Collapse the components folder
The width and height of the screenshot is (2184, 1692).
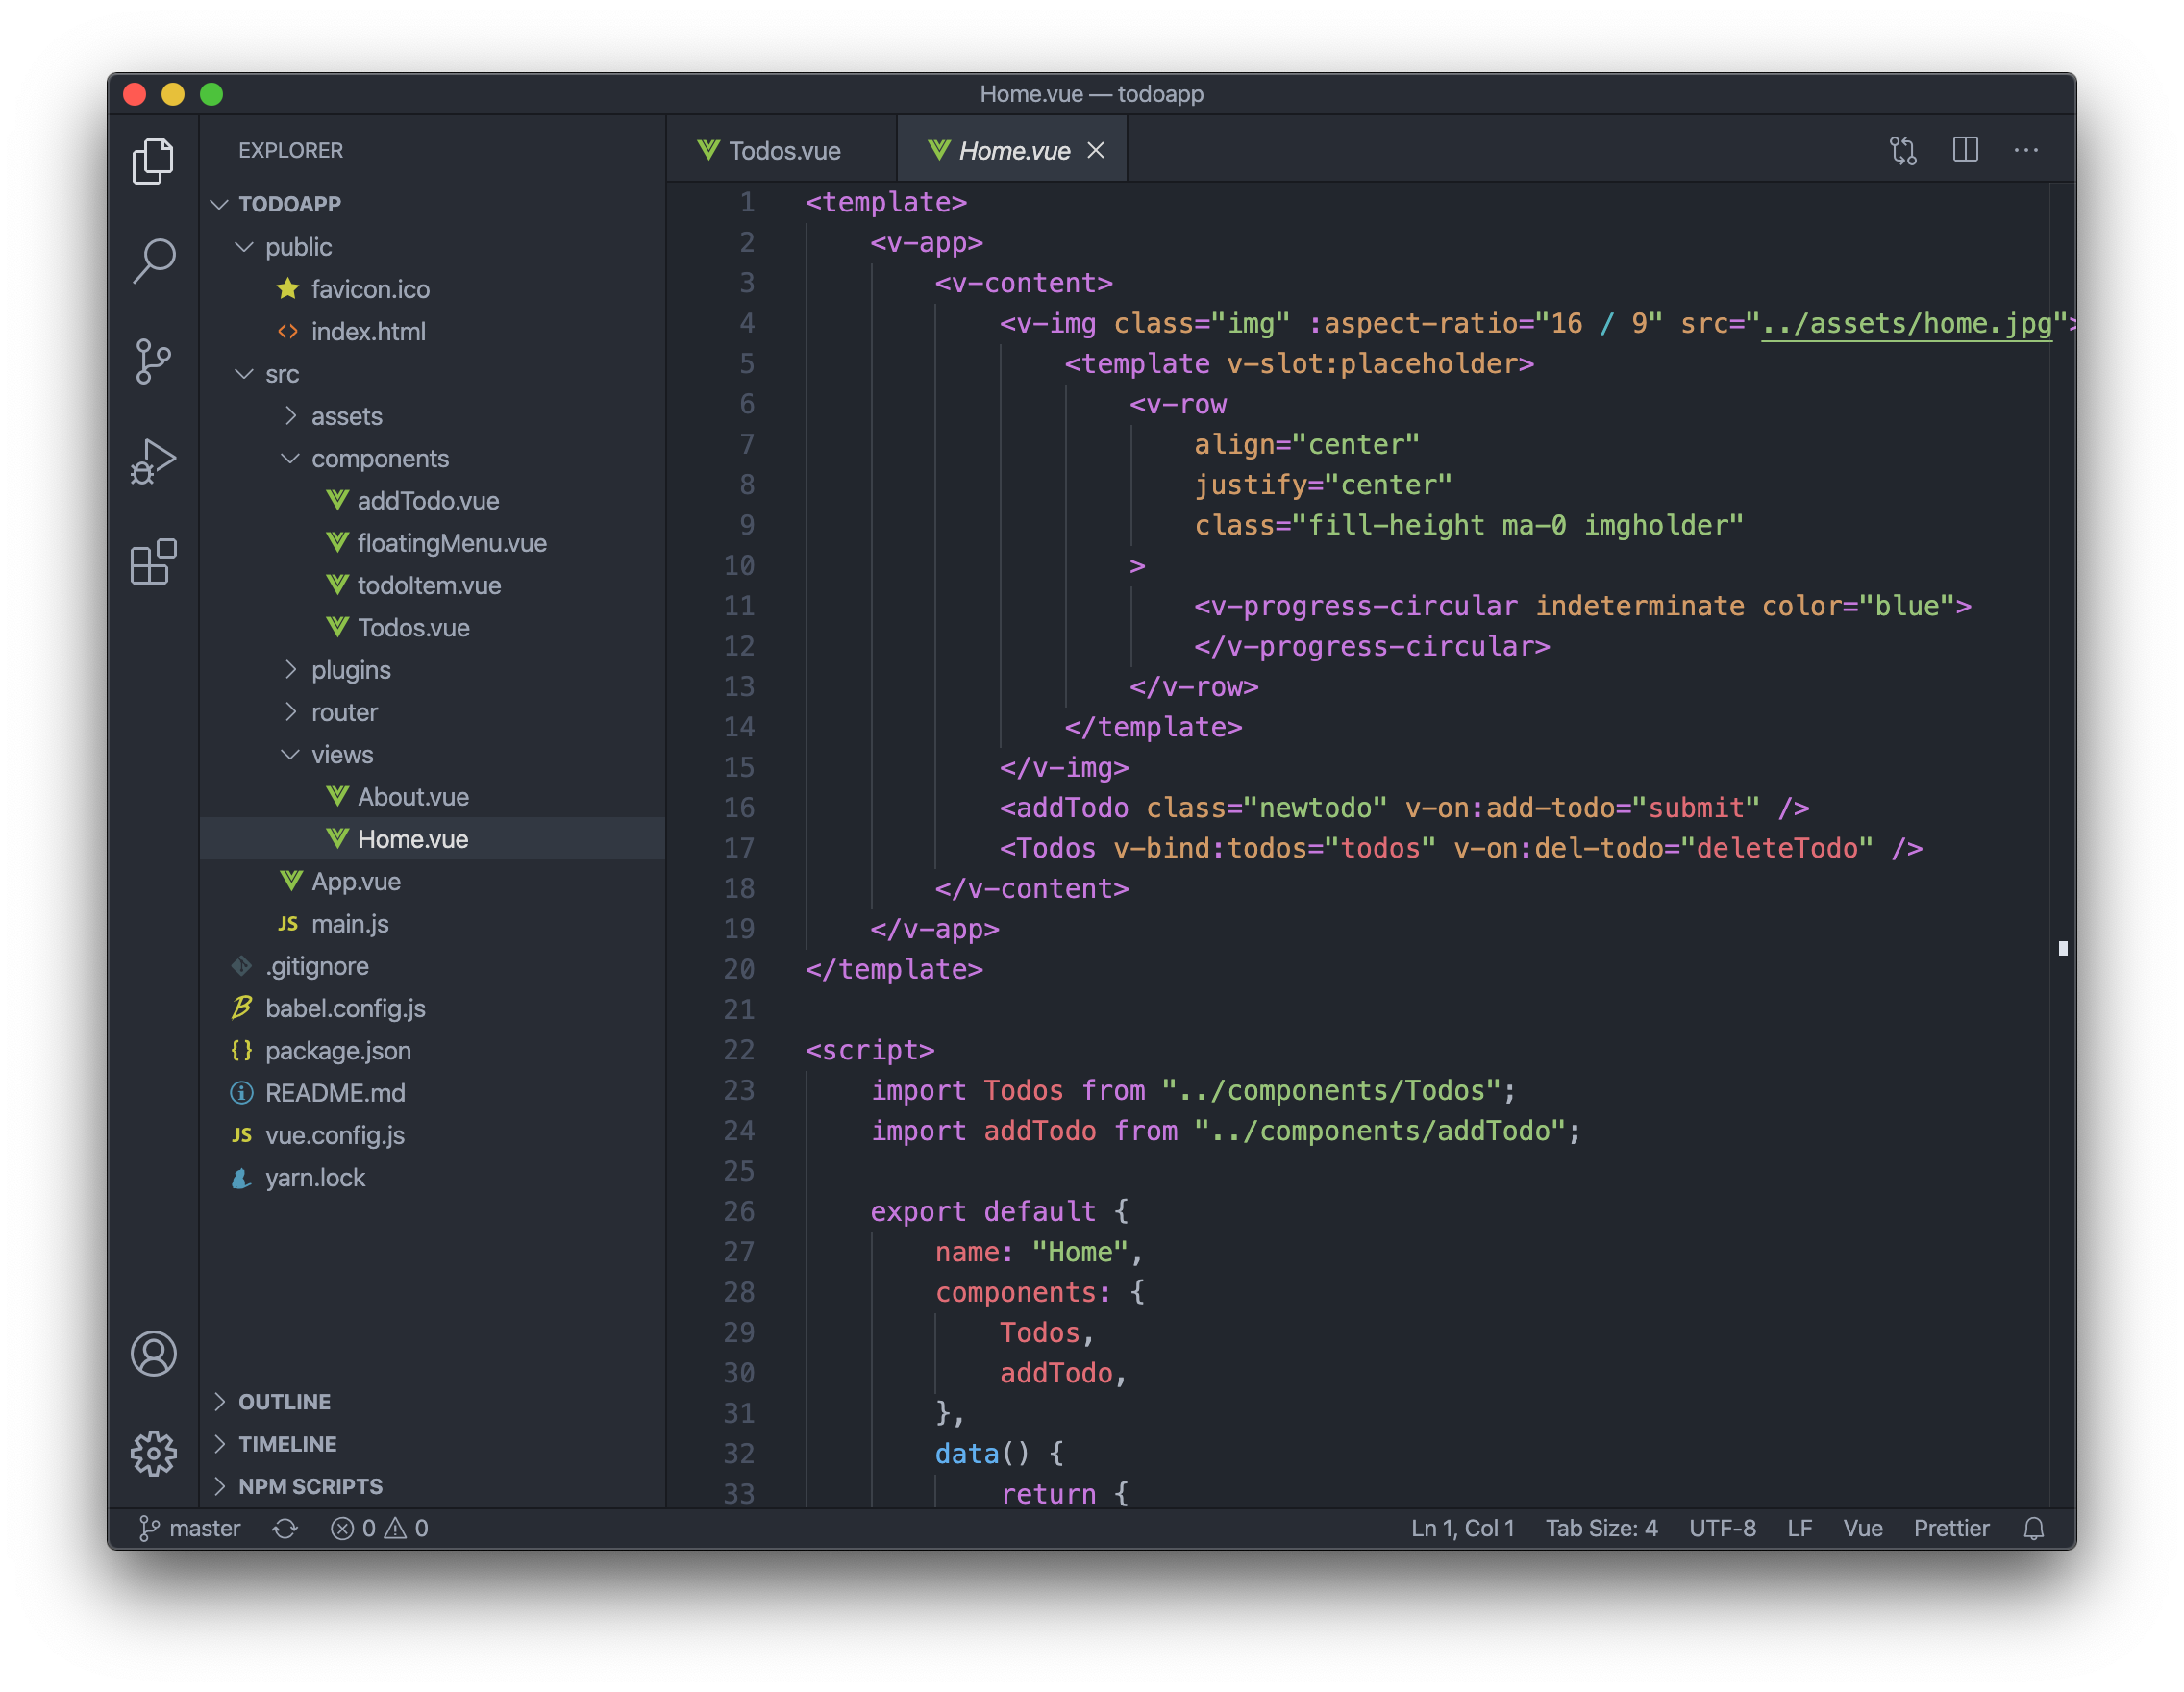click(432, 458)
